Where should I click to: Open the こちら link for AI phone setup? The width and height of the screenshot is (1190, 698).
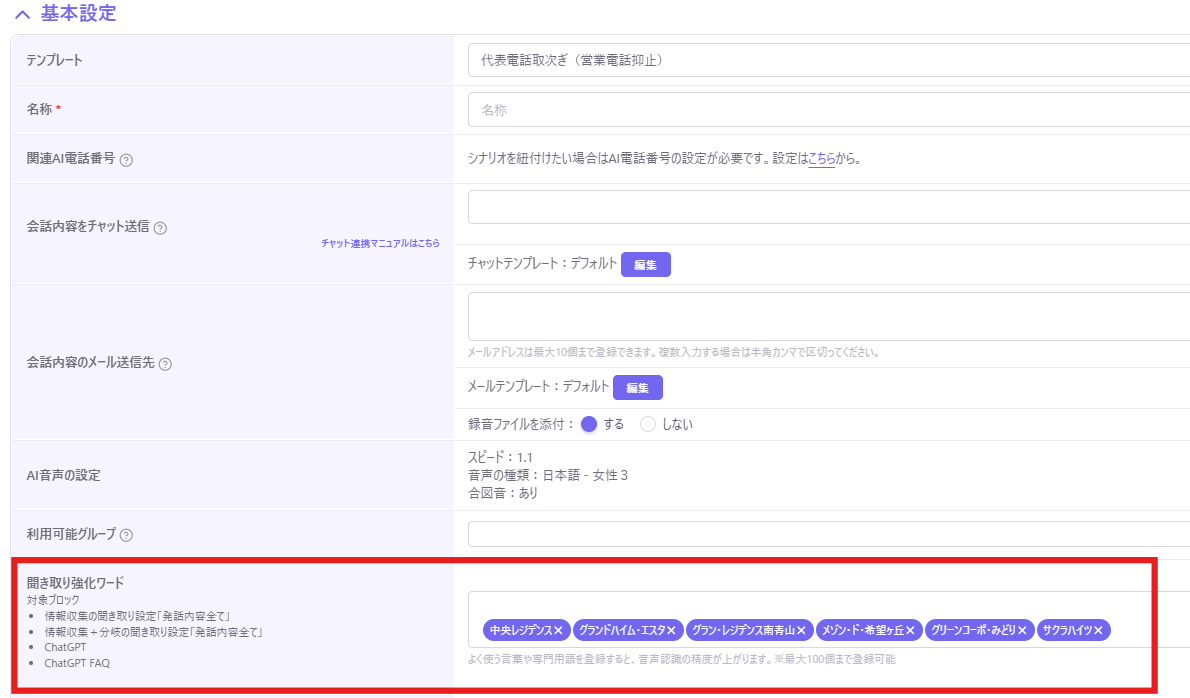click(x=821, y=159)
